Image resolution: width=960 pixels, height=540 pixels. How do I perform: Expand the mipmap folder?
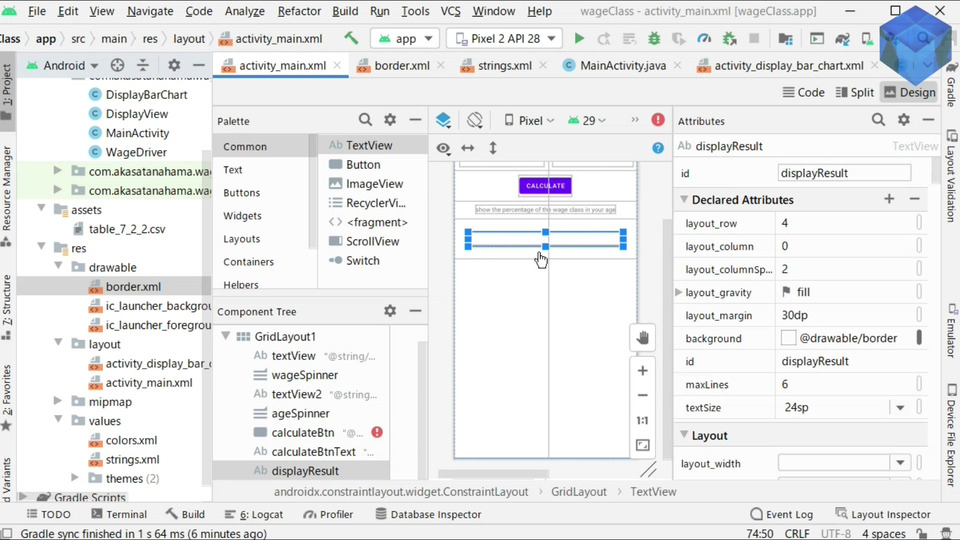(58, 401)
